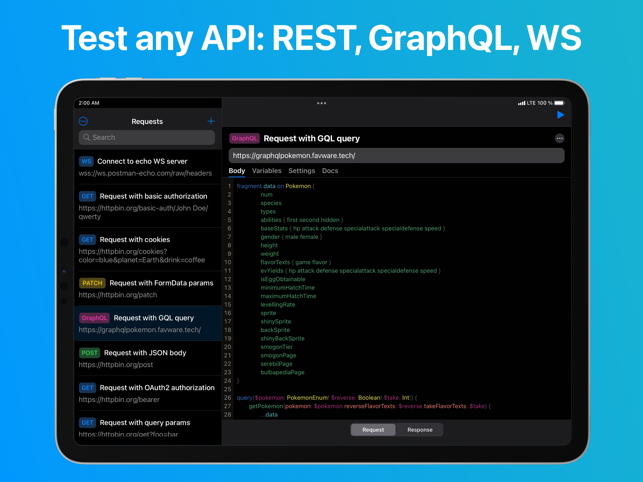Screen dimensions: 643x482
Task: Click the 'query($pokemon' code line
Action: click(x=327, y=397)
